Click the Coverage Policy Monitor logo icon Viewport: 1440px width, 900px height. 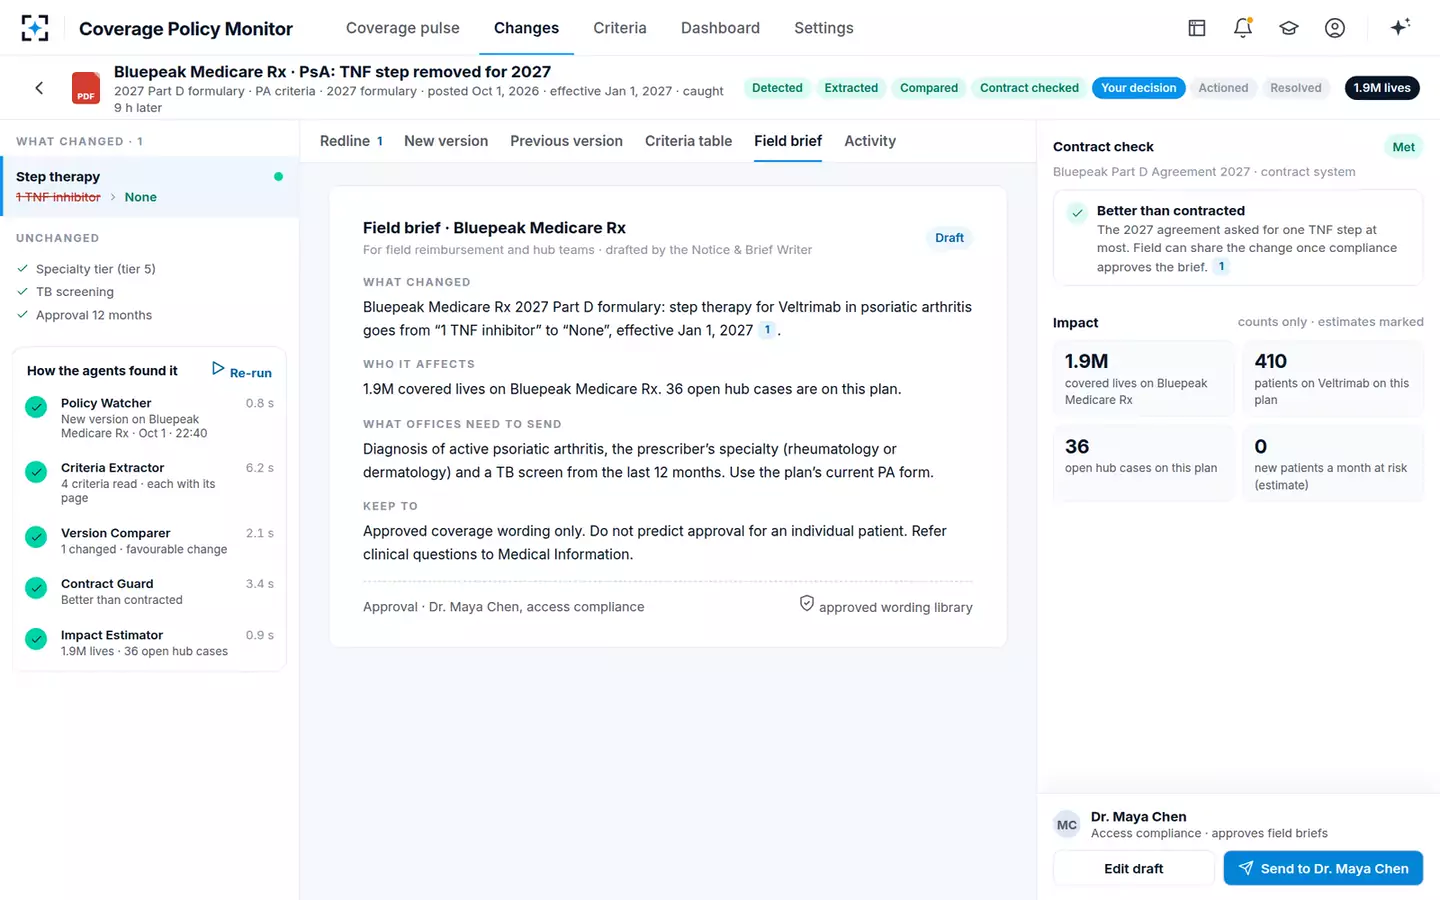pos(35,28)
